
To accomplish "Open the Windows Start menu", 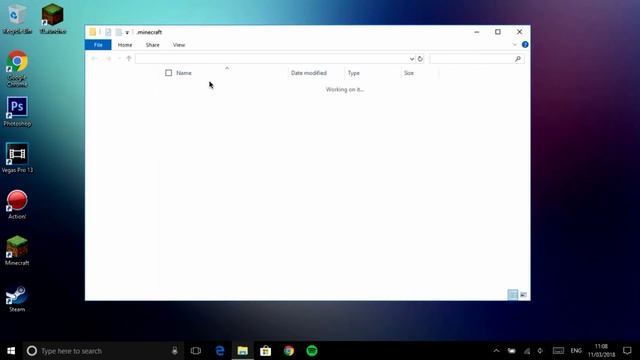I will click(11, 351).
